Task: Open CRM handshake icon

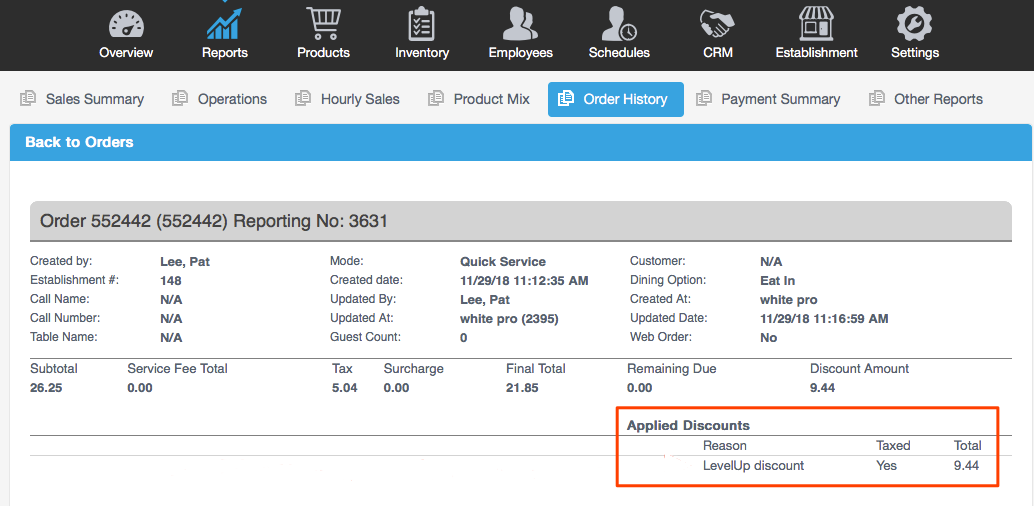Action: 717,24
